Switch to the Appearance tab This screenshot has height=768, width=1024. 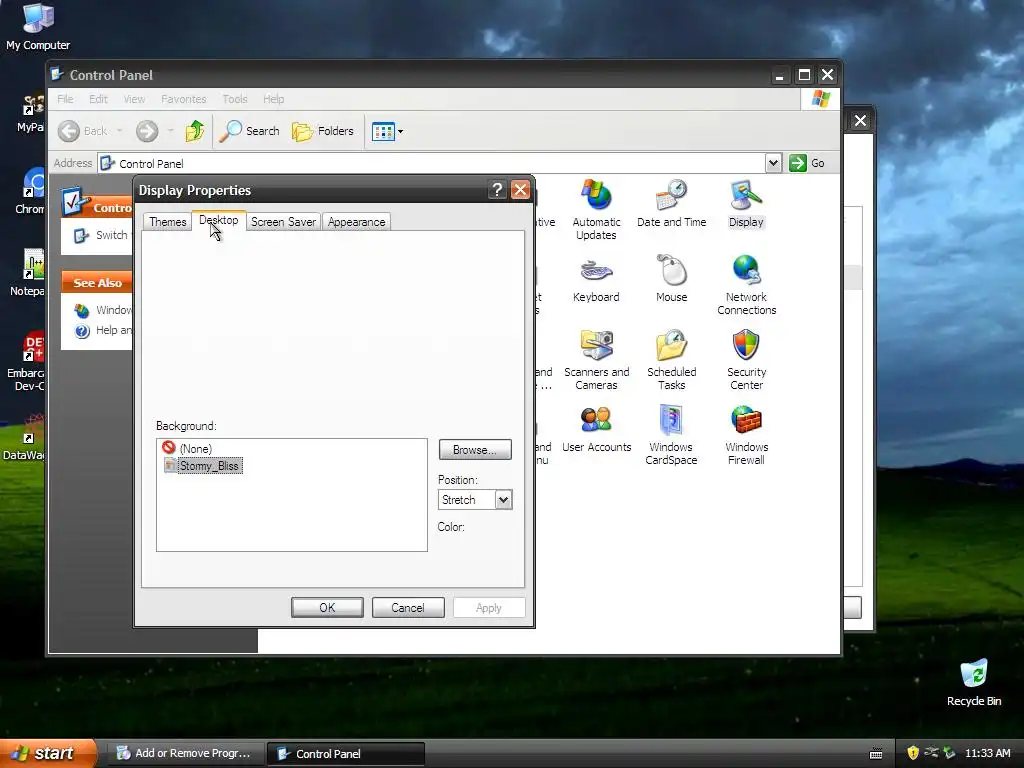click(x=357, y=222)
